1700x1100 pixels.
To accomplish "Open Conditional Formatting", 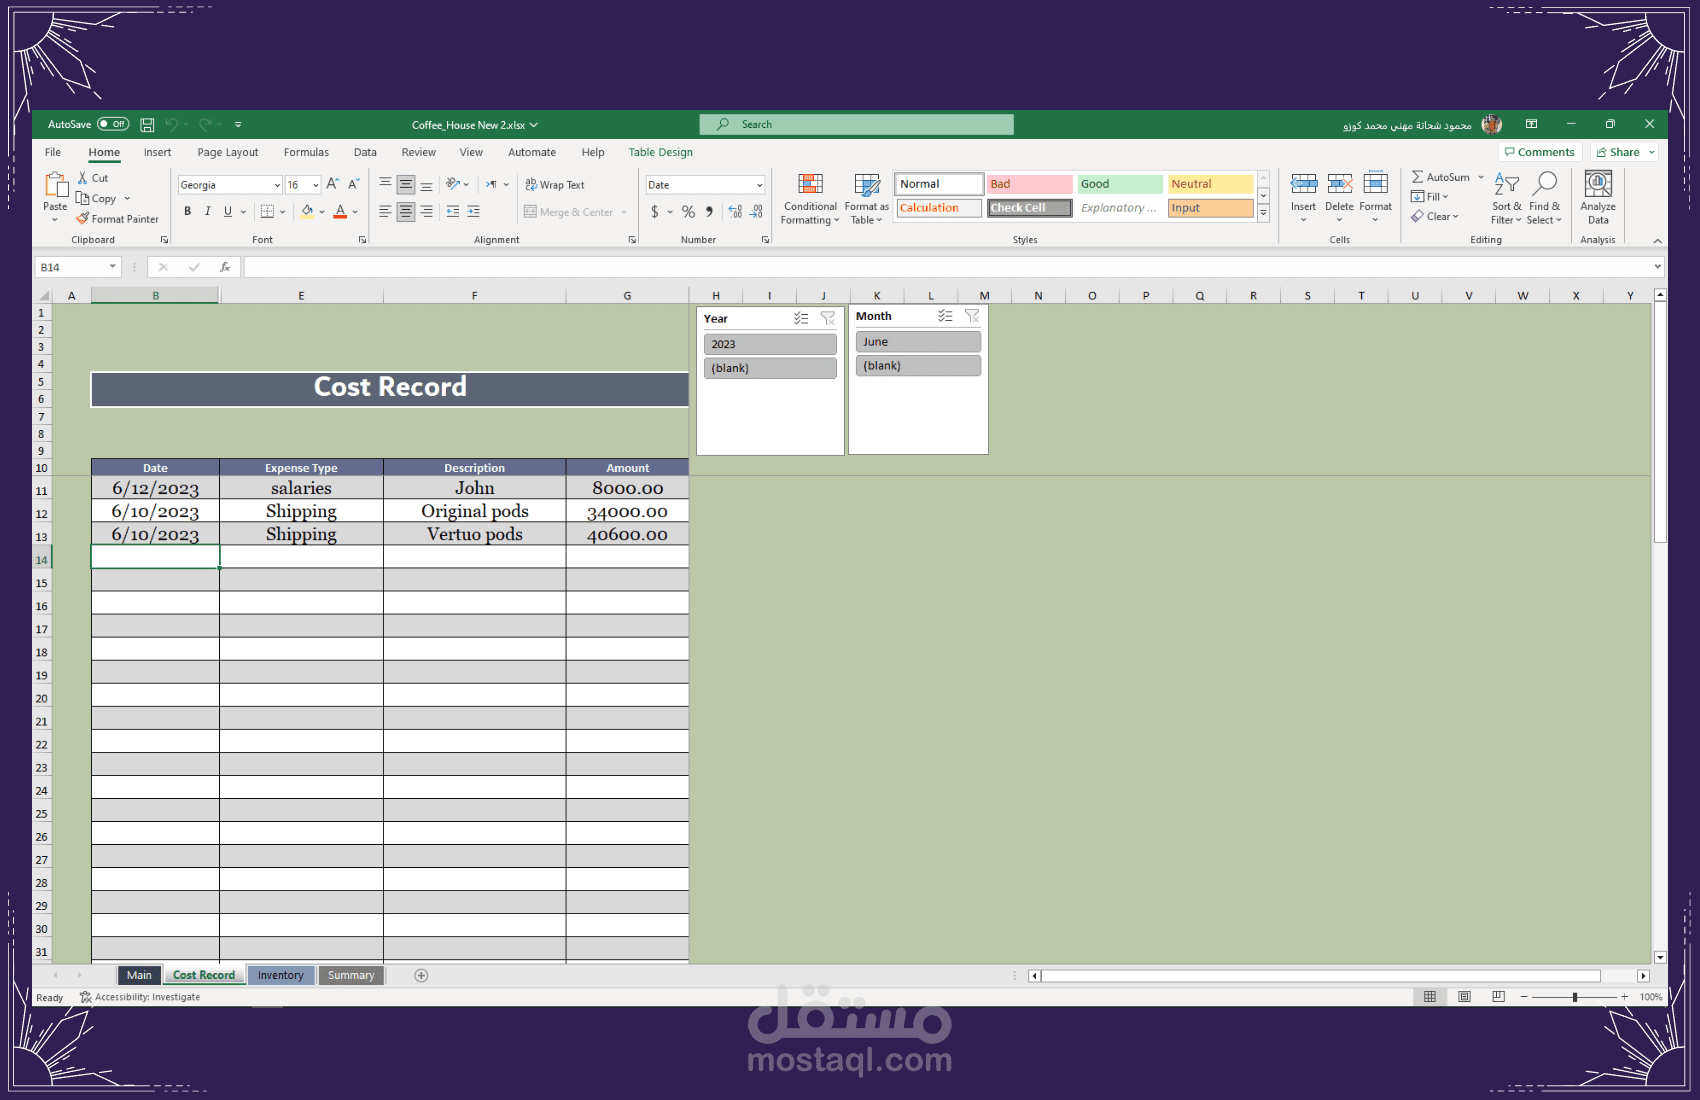I will click(810, 199).
